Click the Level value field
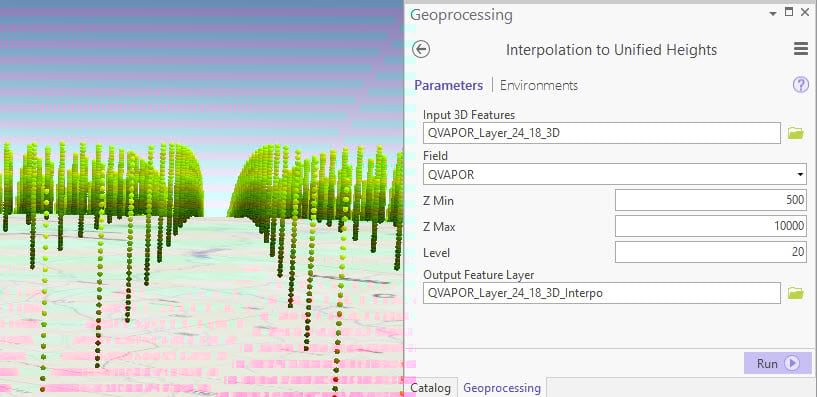The image size is (817, 397). pyautogui.click(x=711, y=252)
